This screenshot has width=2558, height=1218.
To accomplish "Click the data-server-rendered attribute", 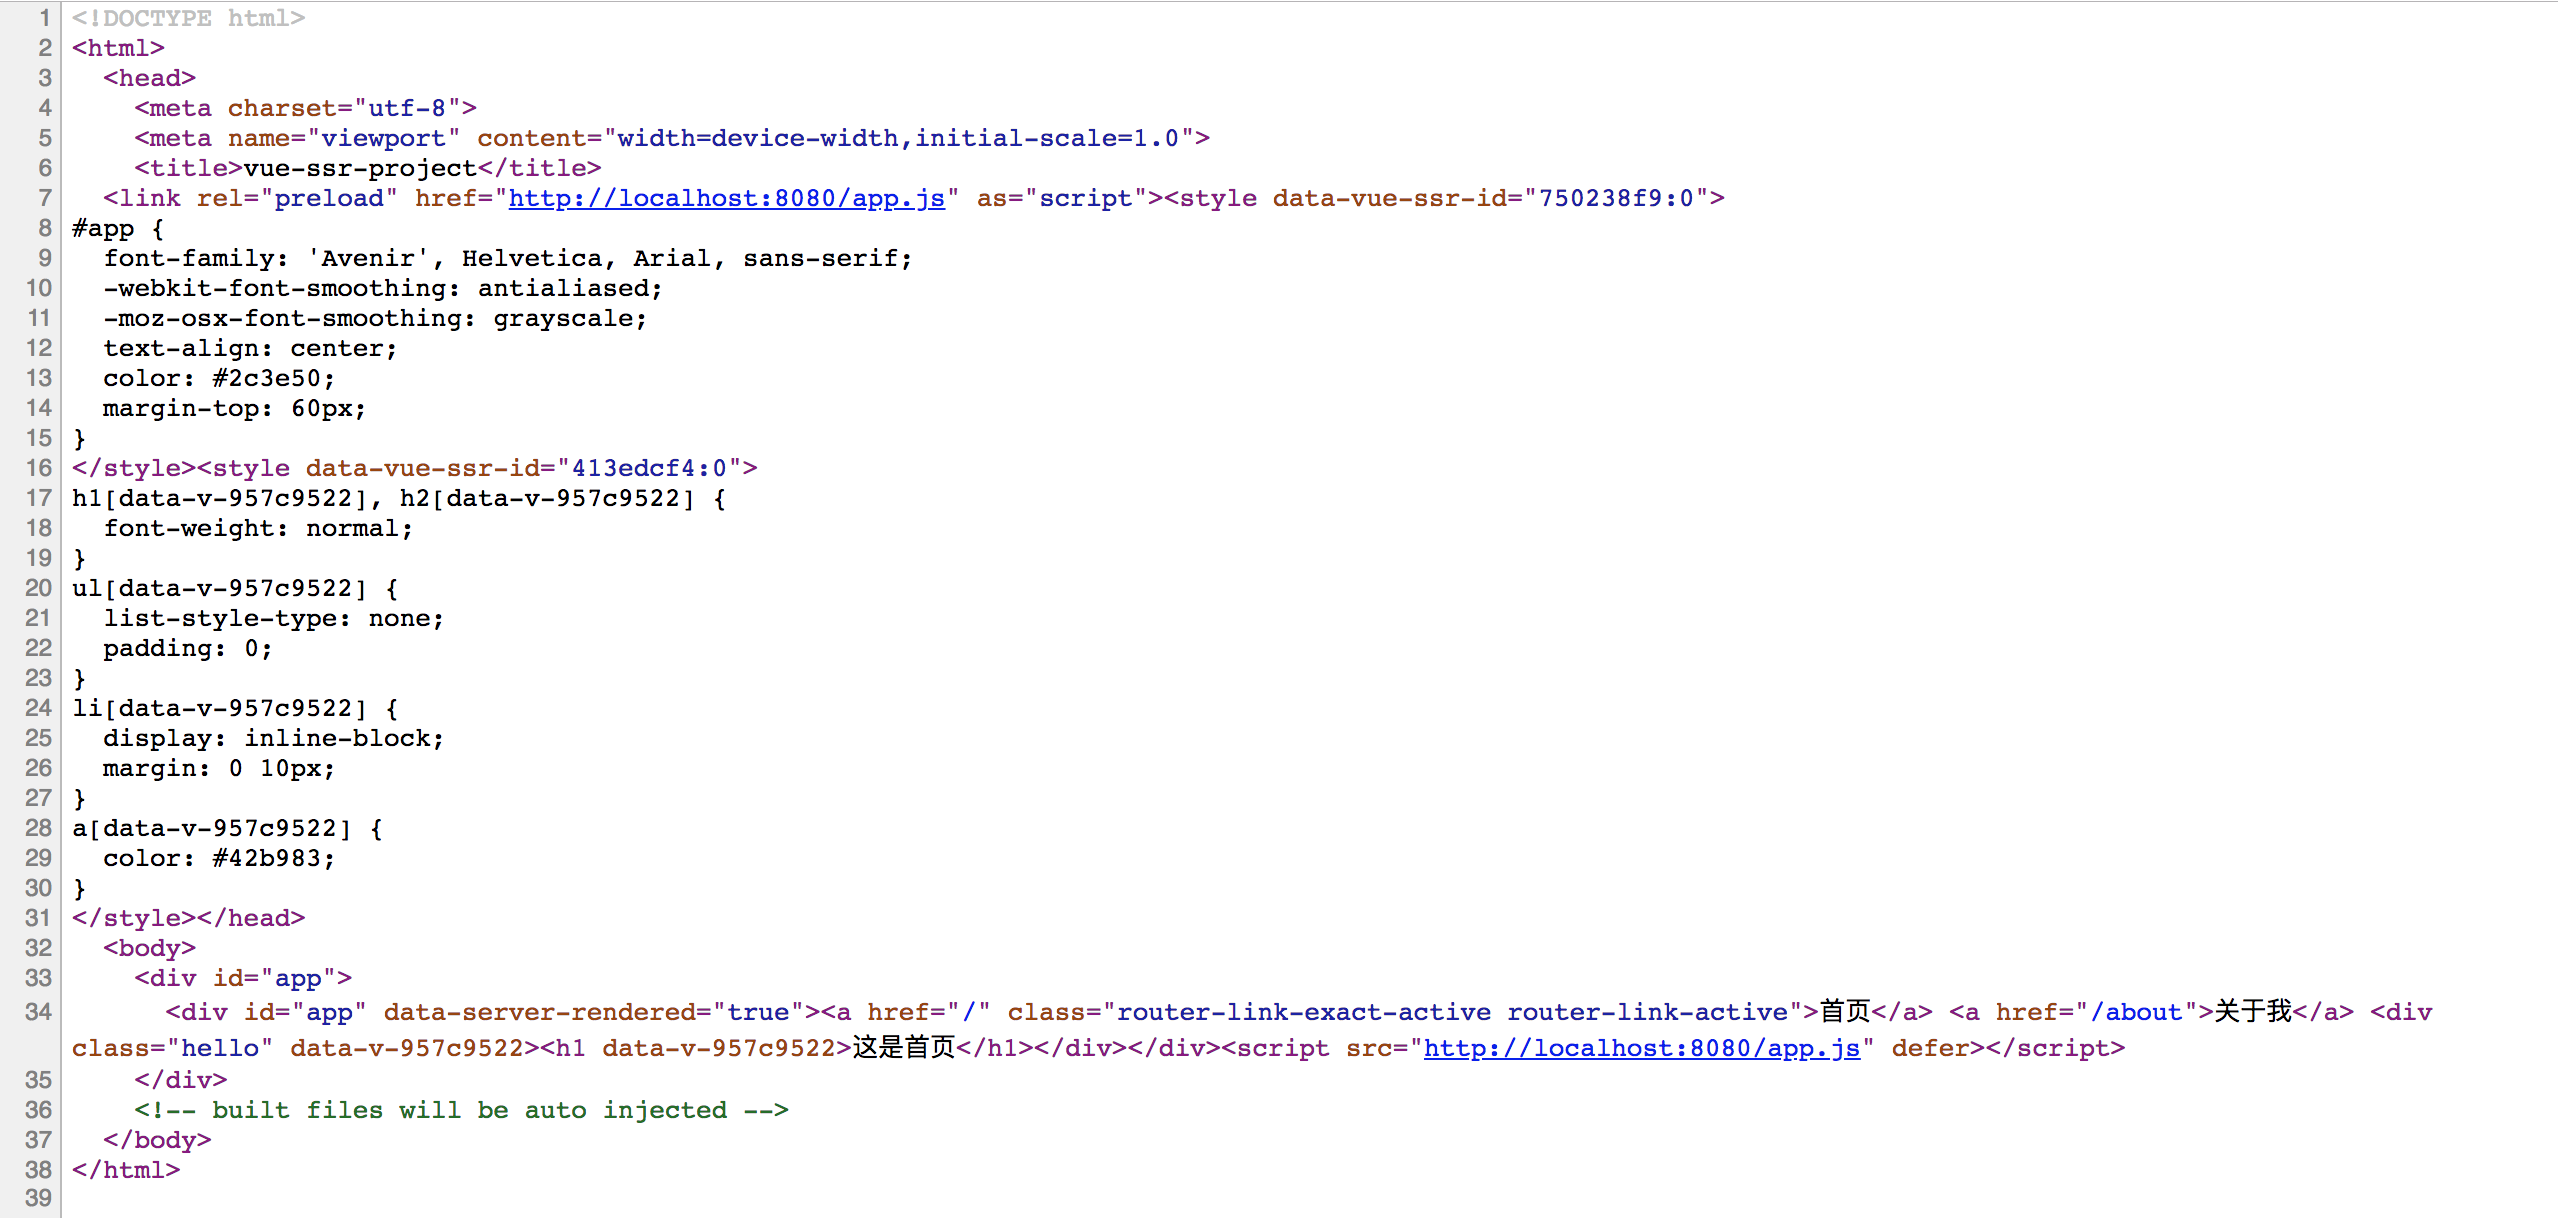I will pyautogui.click(x=546, y=1012).
